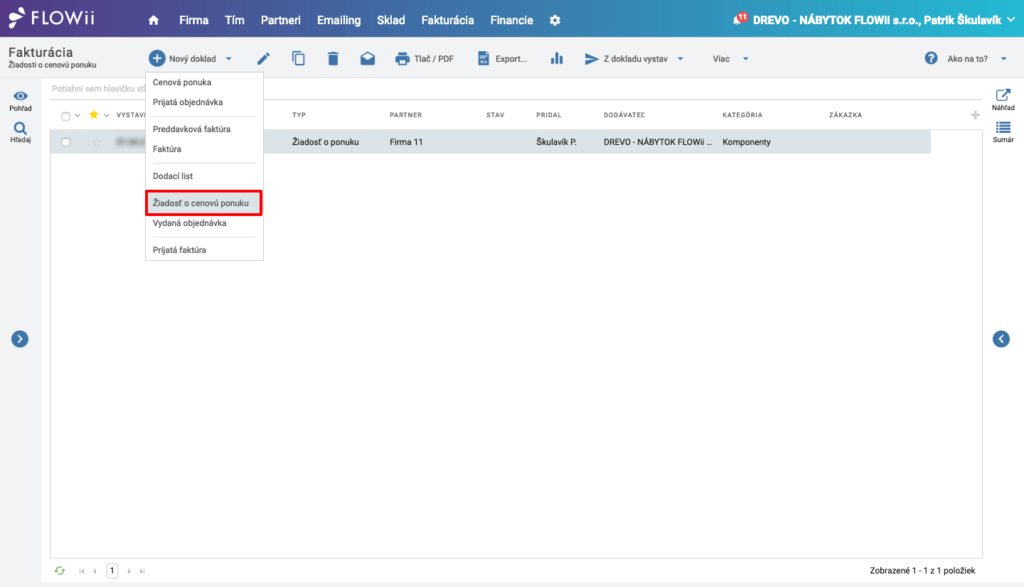Open the user account dropdown chevron
The height and width of the screenshot is (587, 1024).
1011,20
